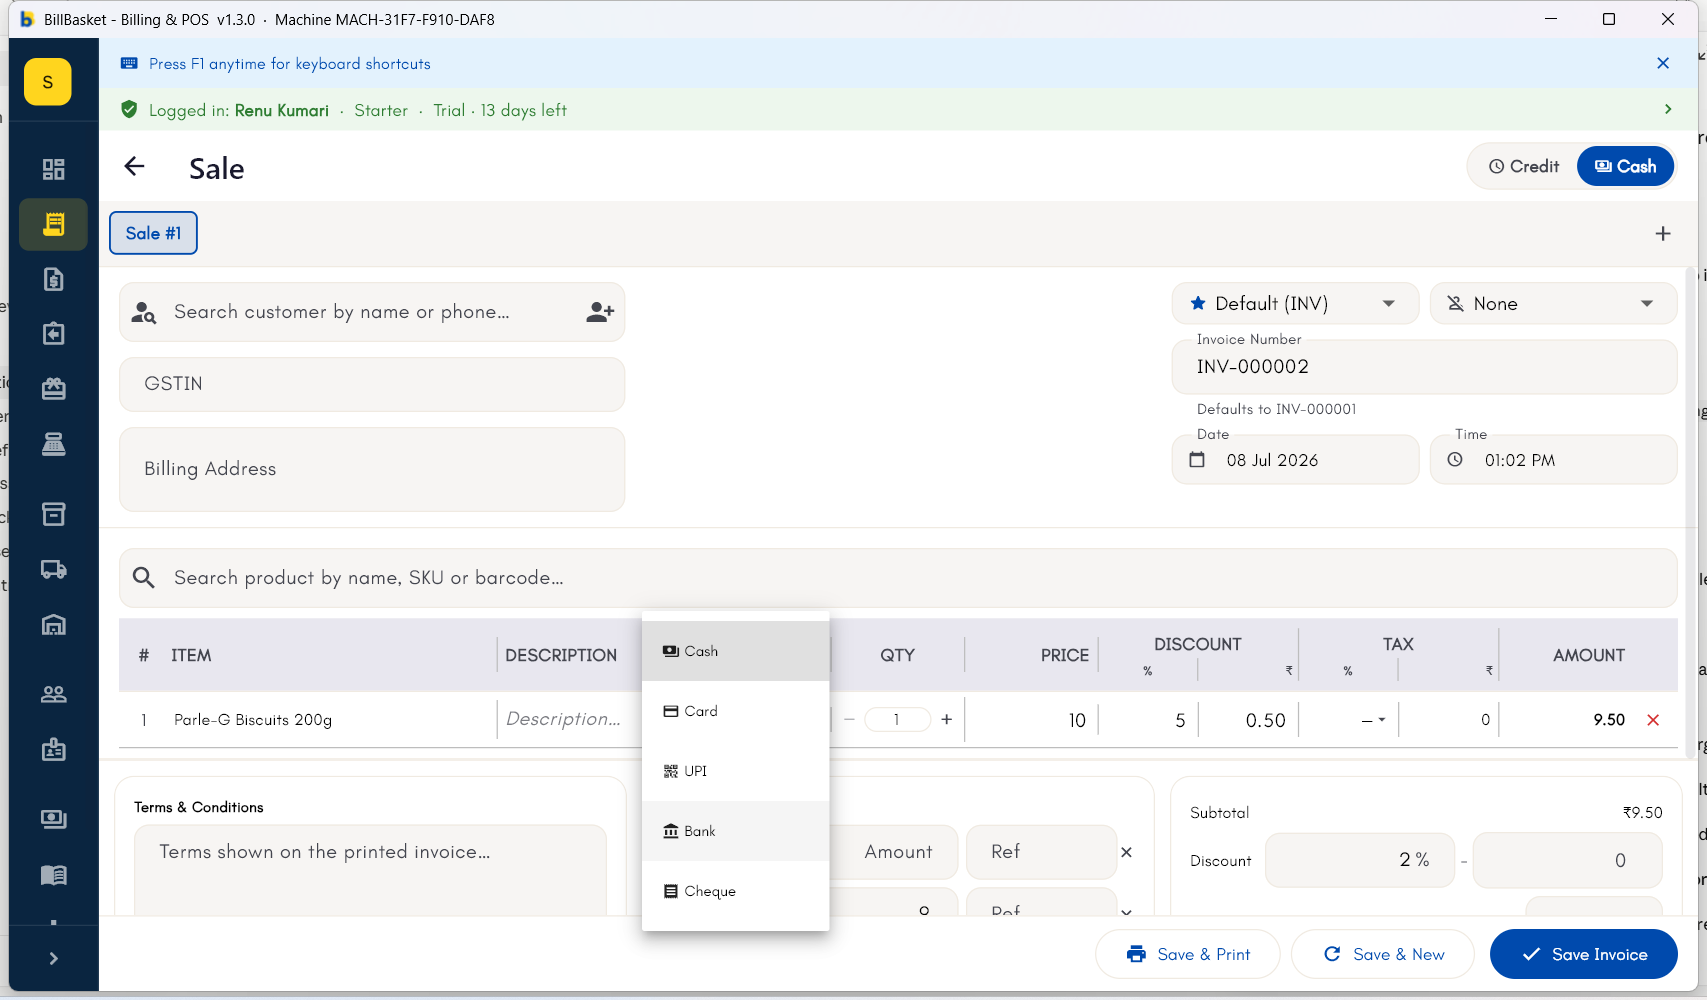The image size is (1707, 1000).
Task: Click the Renu Kumari logged-in name
Action: point(282,110)
